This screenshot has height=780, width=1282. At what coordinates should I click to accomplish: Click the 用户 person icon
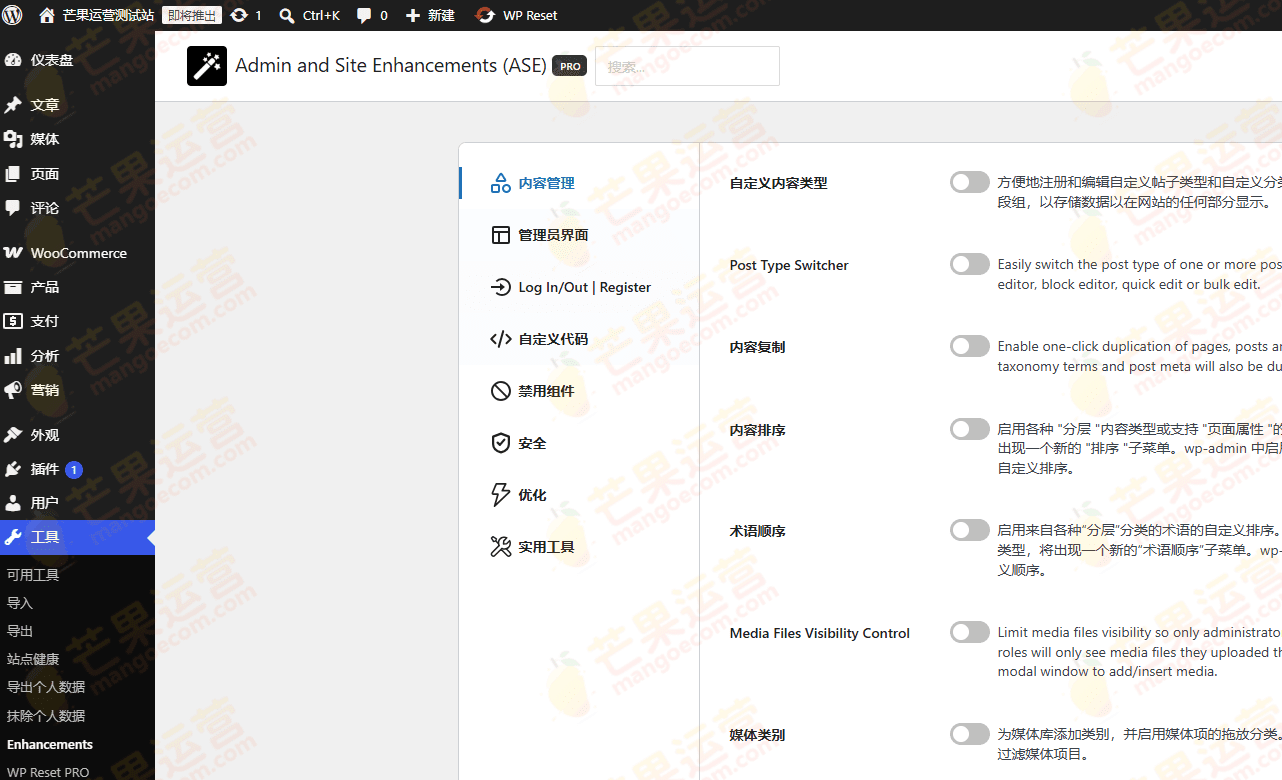click(13, 503)
